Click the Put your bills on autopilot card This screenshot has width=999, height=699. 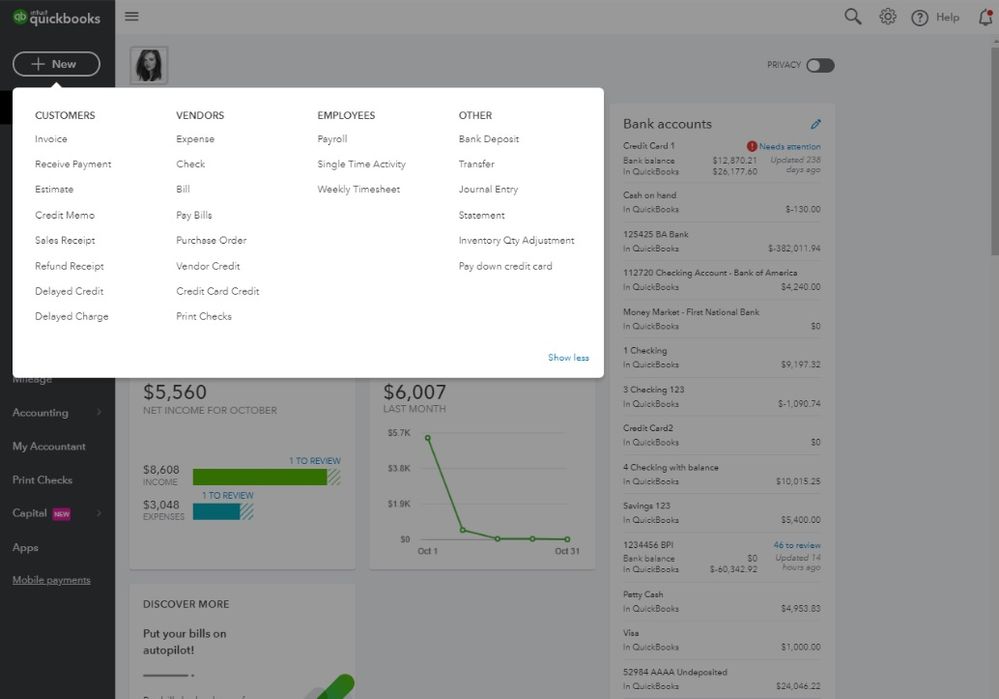tap(242, 642)
